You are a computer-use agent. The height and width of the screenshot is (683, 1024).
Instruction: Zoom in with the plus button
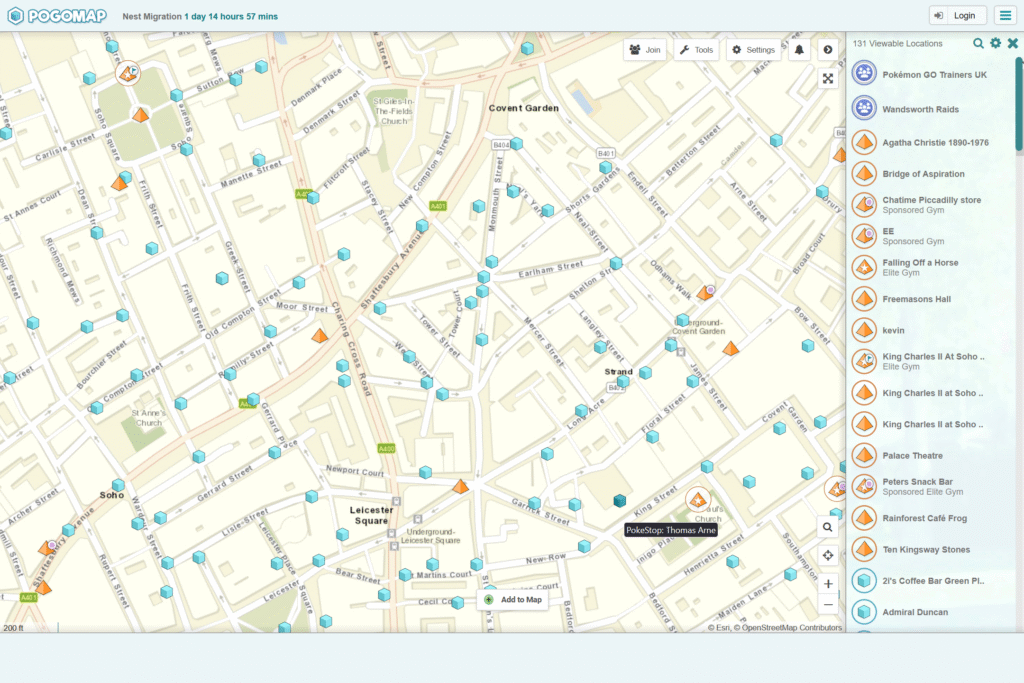[827, 584]
